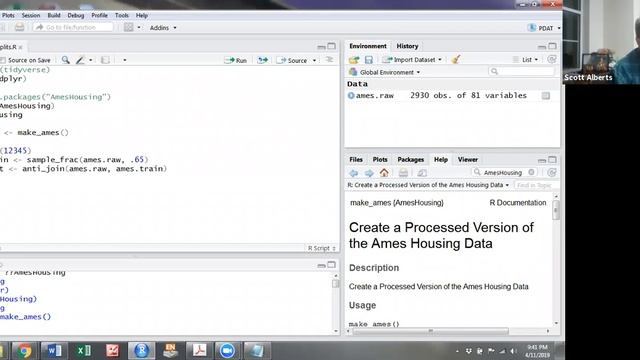Click the save workspace floppy icon

coord(369,60)
